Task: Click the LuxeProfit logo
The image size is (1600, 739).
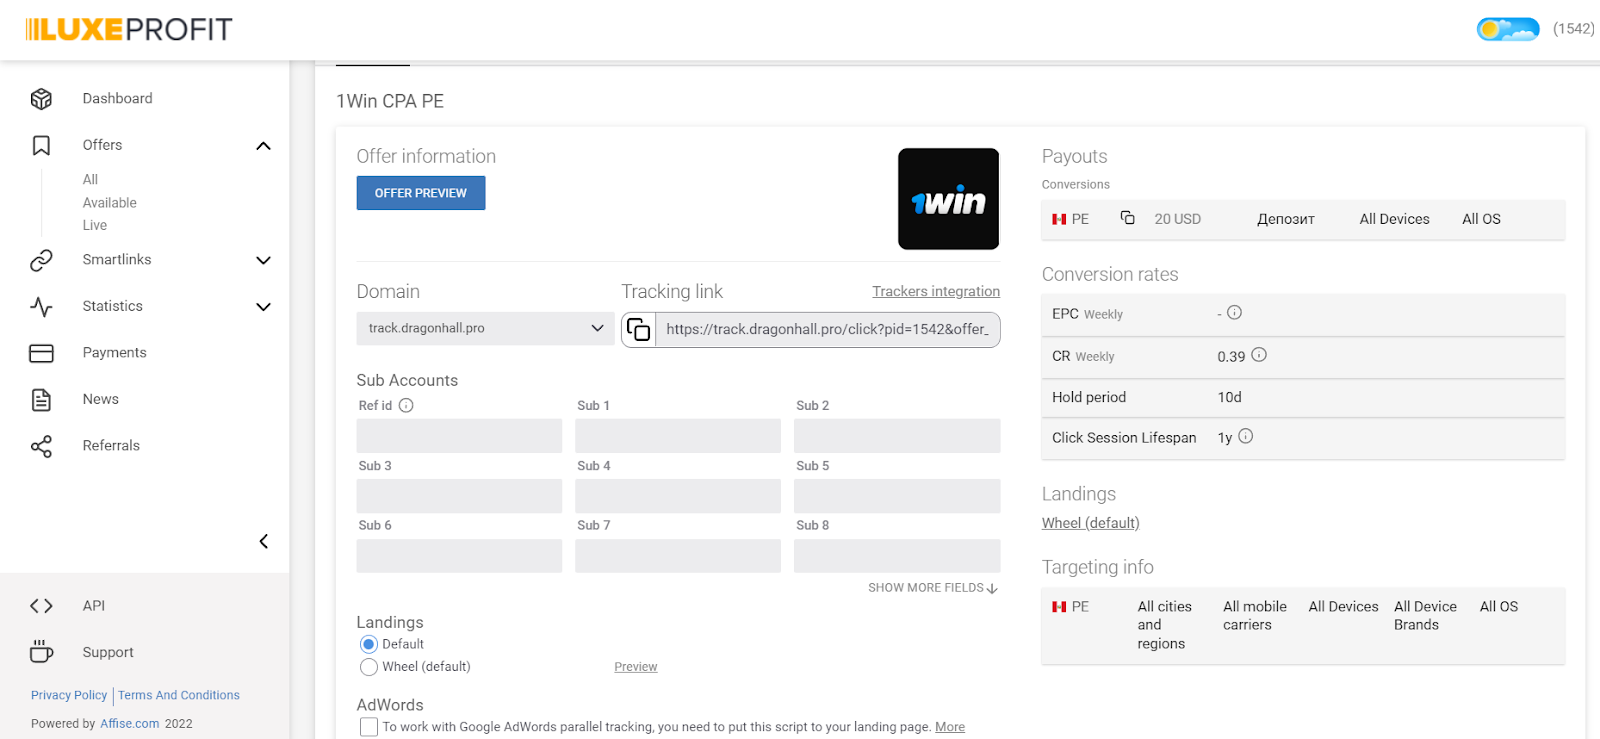Action: pyautogui.click(x=129, y=29)
